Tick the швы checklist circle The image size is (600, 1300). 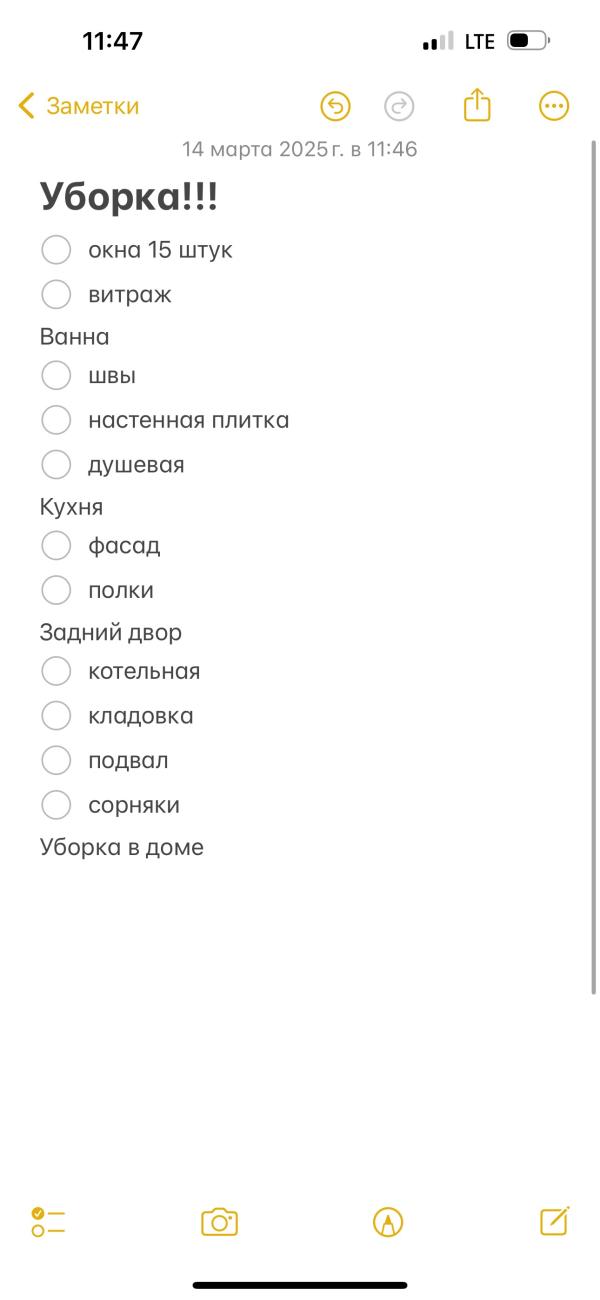pyautogui.click(x=56, y=376)
